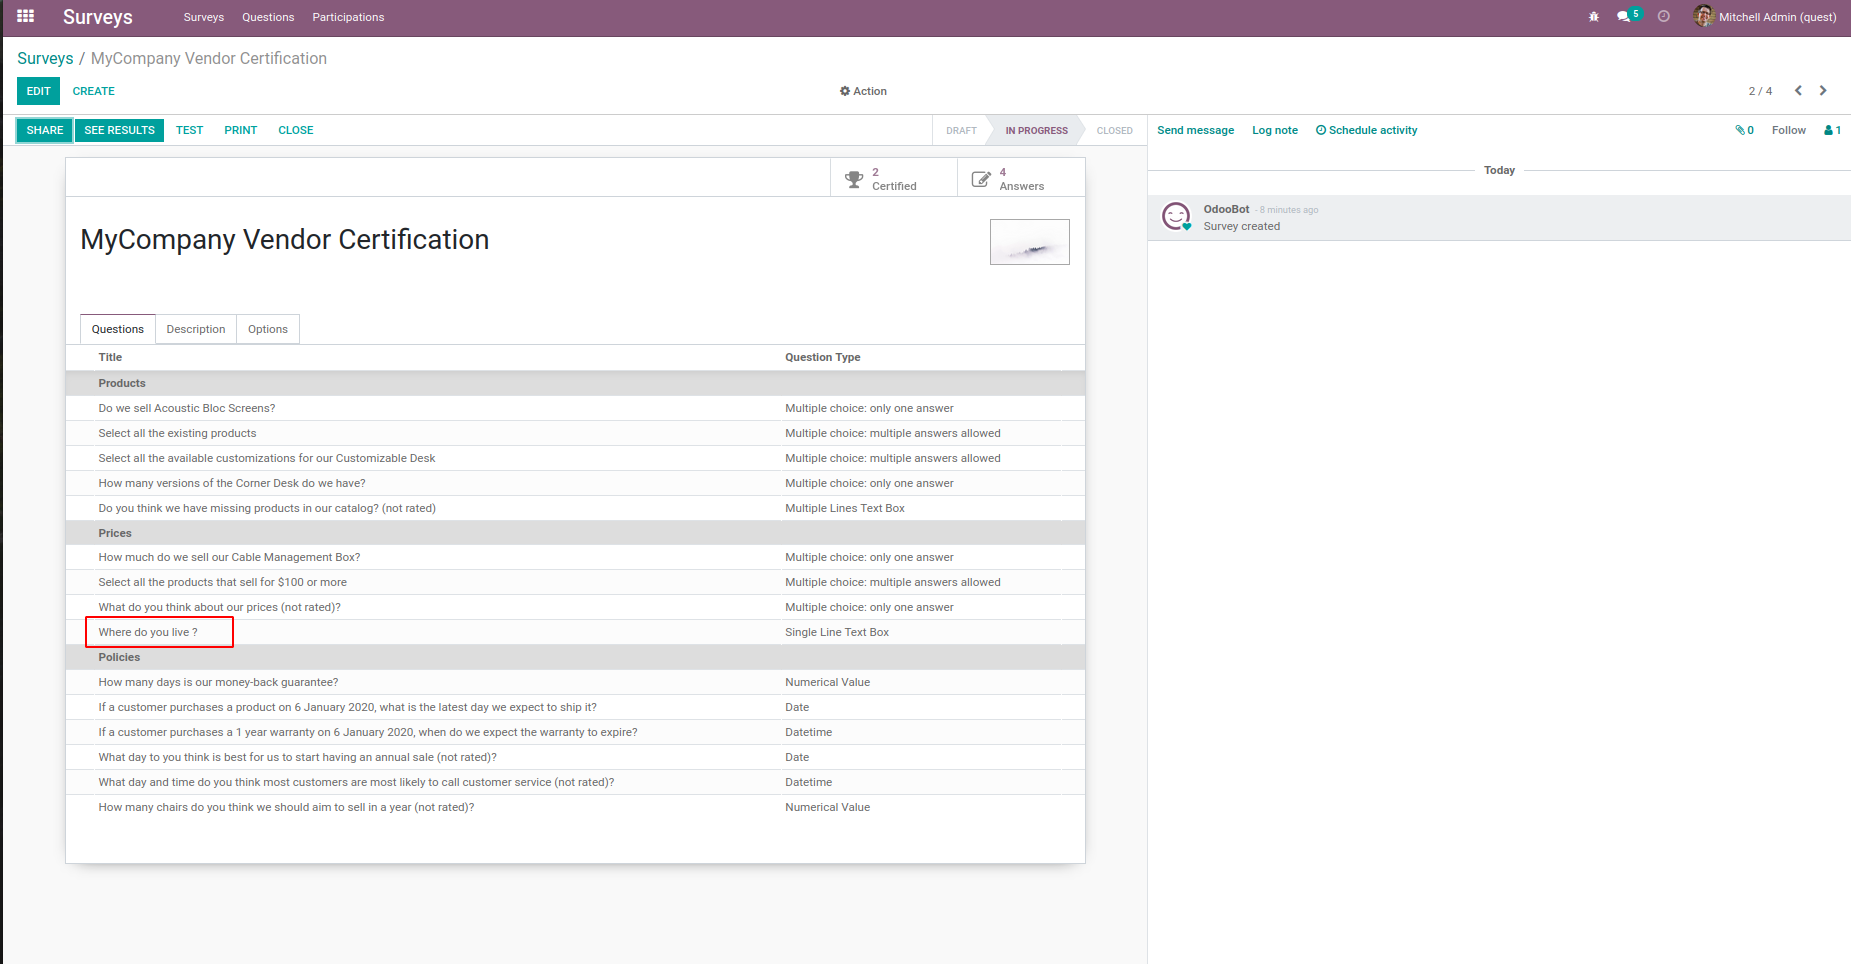Click the attachments paperclip counter
Screen dimensions: 1851x964
click(1744, 131)
